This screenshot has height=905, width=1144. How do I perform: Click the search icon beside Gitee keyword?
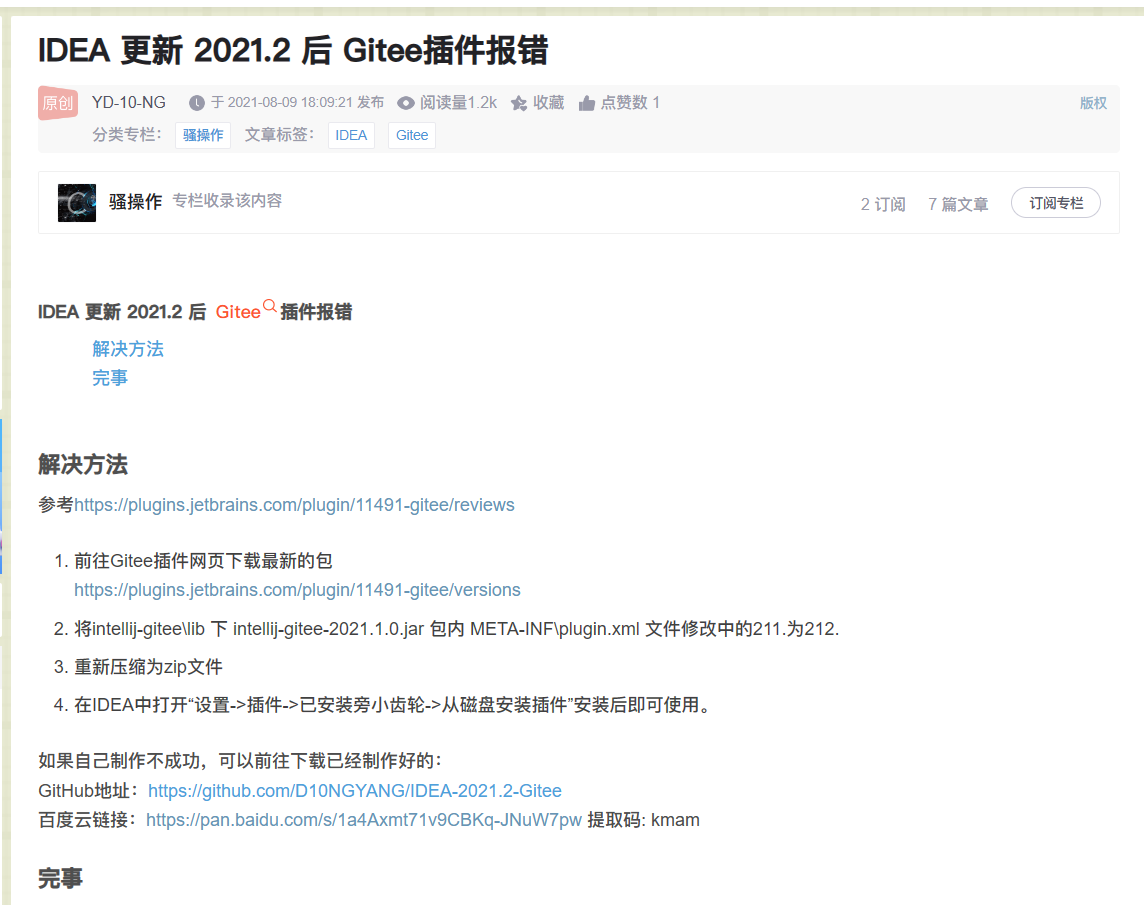coord(270,306)
